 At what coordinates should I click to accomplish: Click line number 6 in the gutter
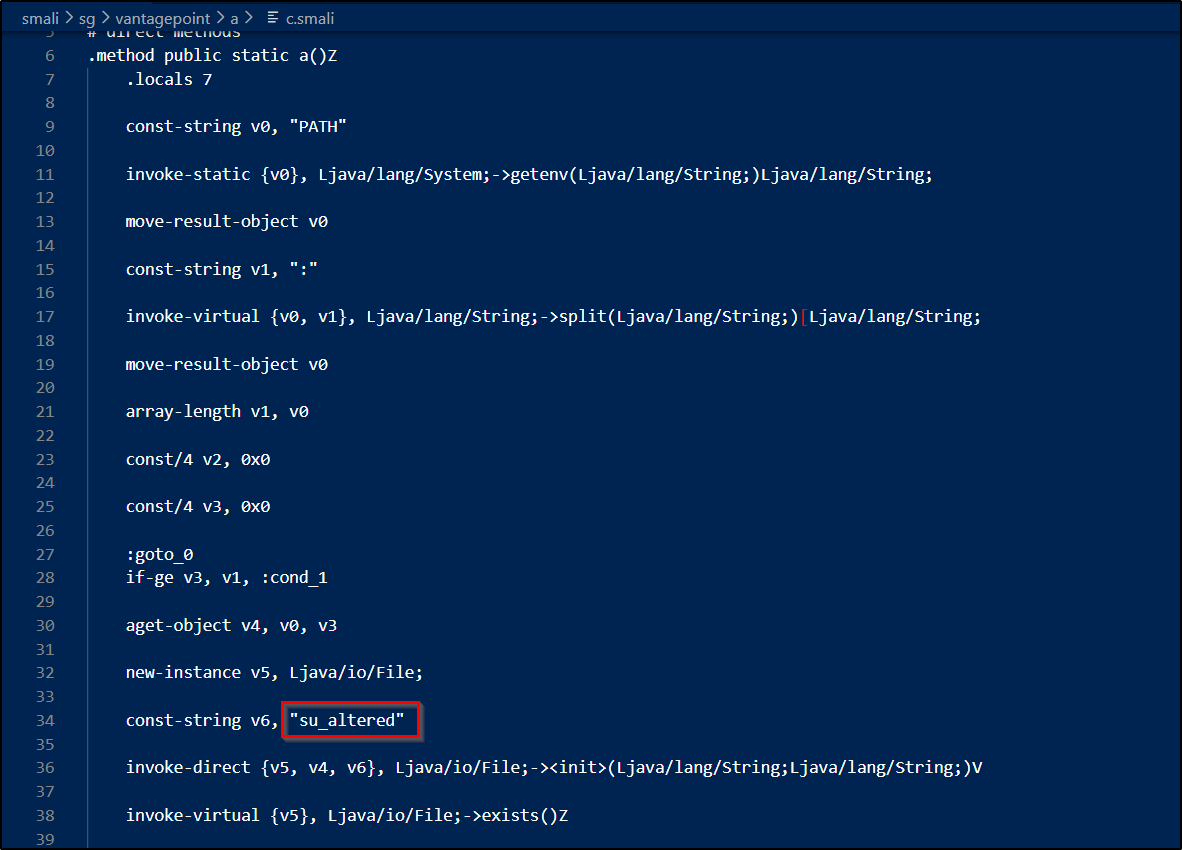pyautogui.click(x=50, y=56)
